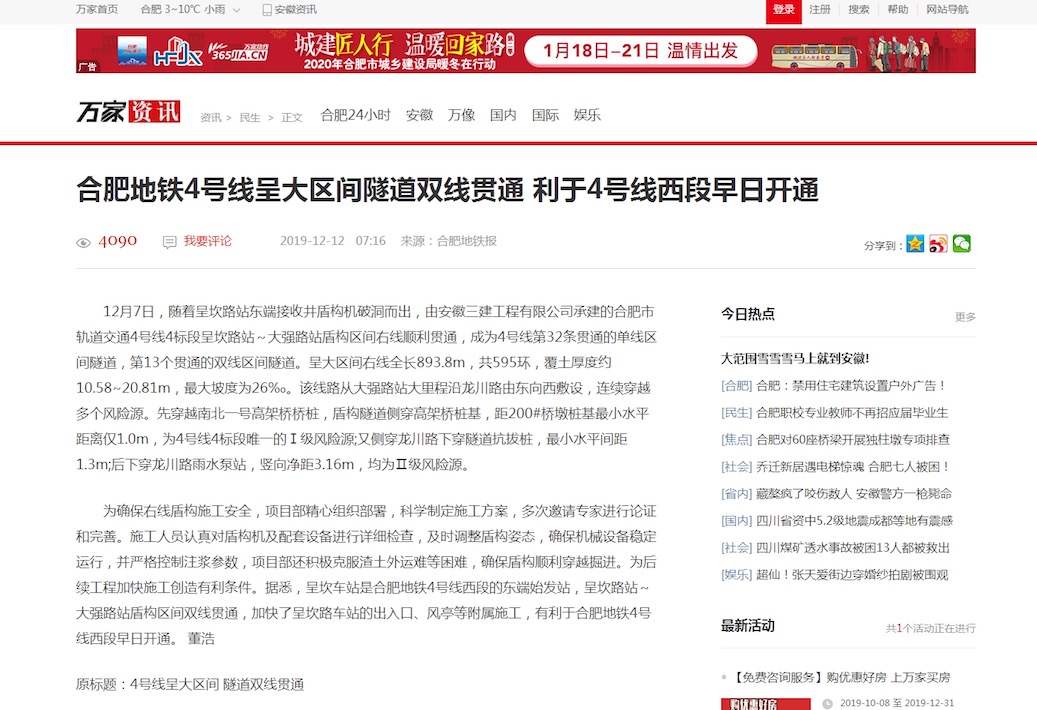Share article via the WeChat icon
This screenshot has width=1037, height=710.
click(961, 243)
